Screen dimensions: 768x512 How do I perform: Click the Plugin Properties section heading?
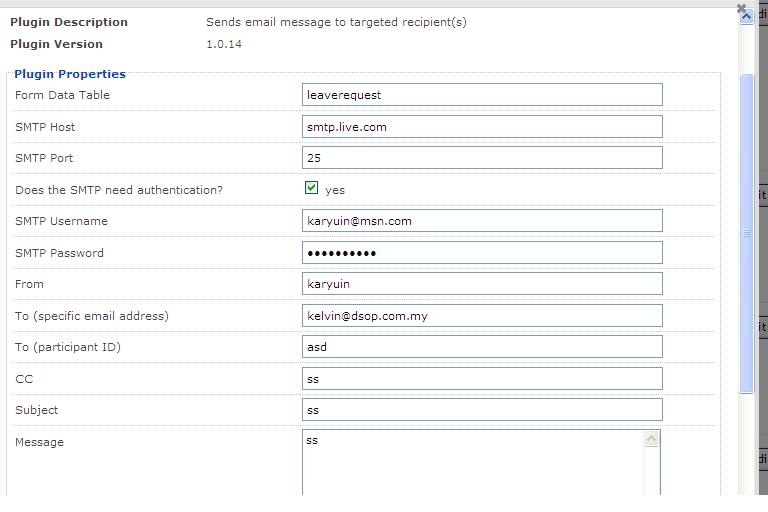[70, 74]
